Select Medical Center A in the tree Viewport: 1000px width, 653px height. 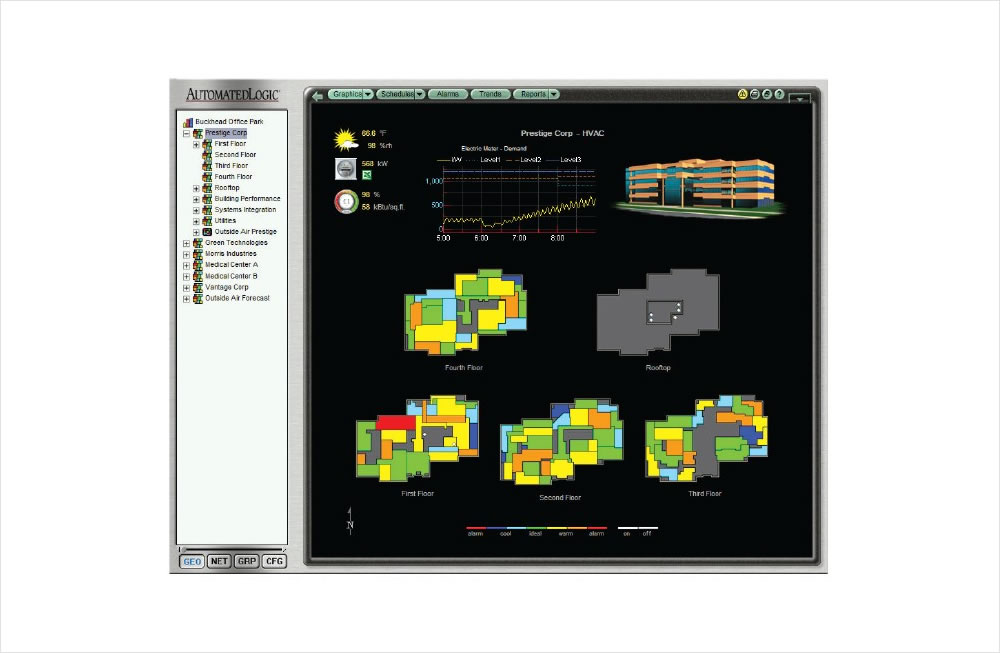232,265
